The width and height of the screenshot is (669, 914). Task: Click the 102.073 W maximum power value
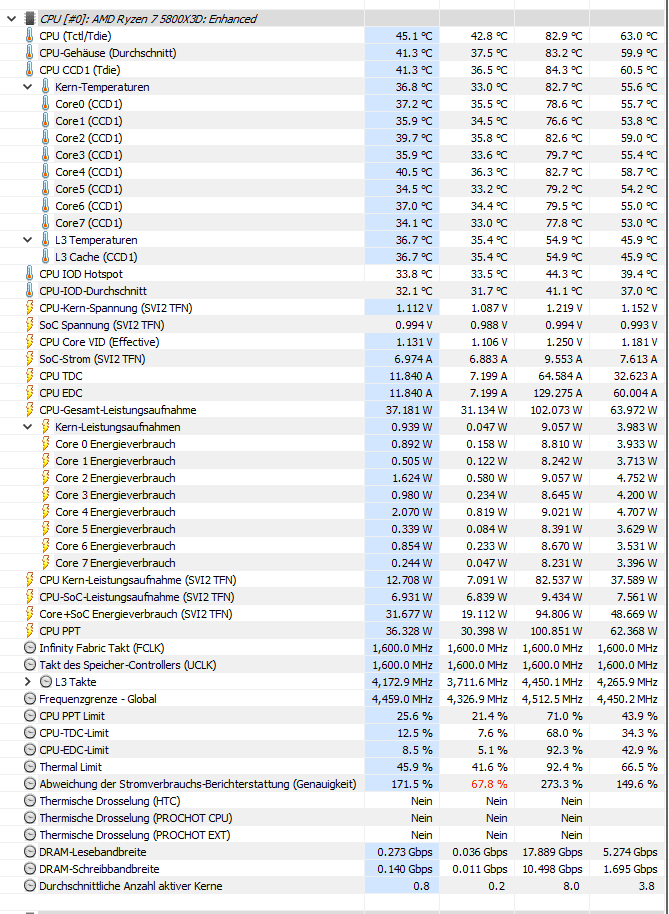pos(556,410)
